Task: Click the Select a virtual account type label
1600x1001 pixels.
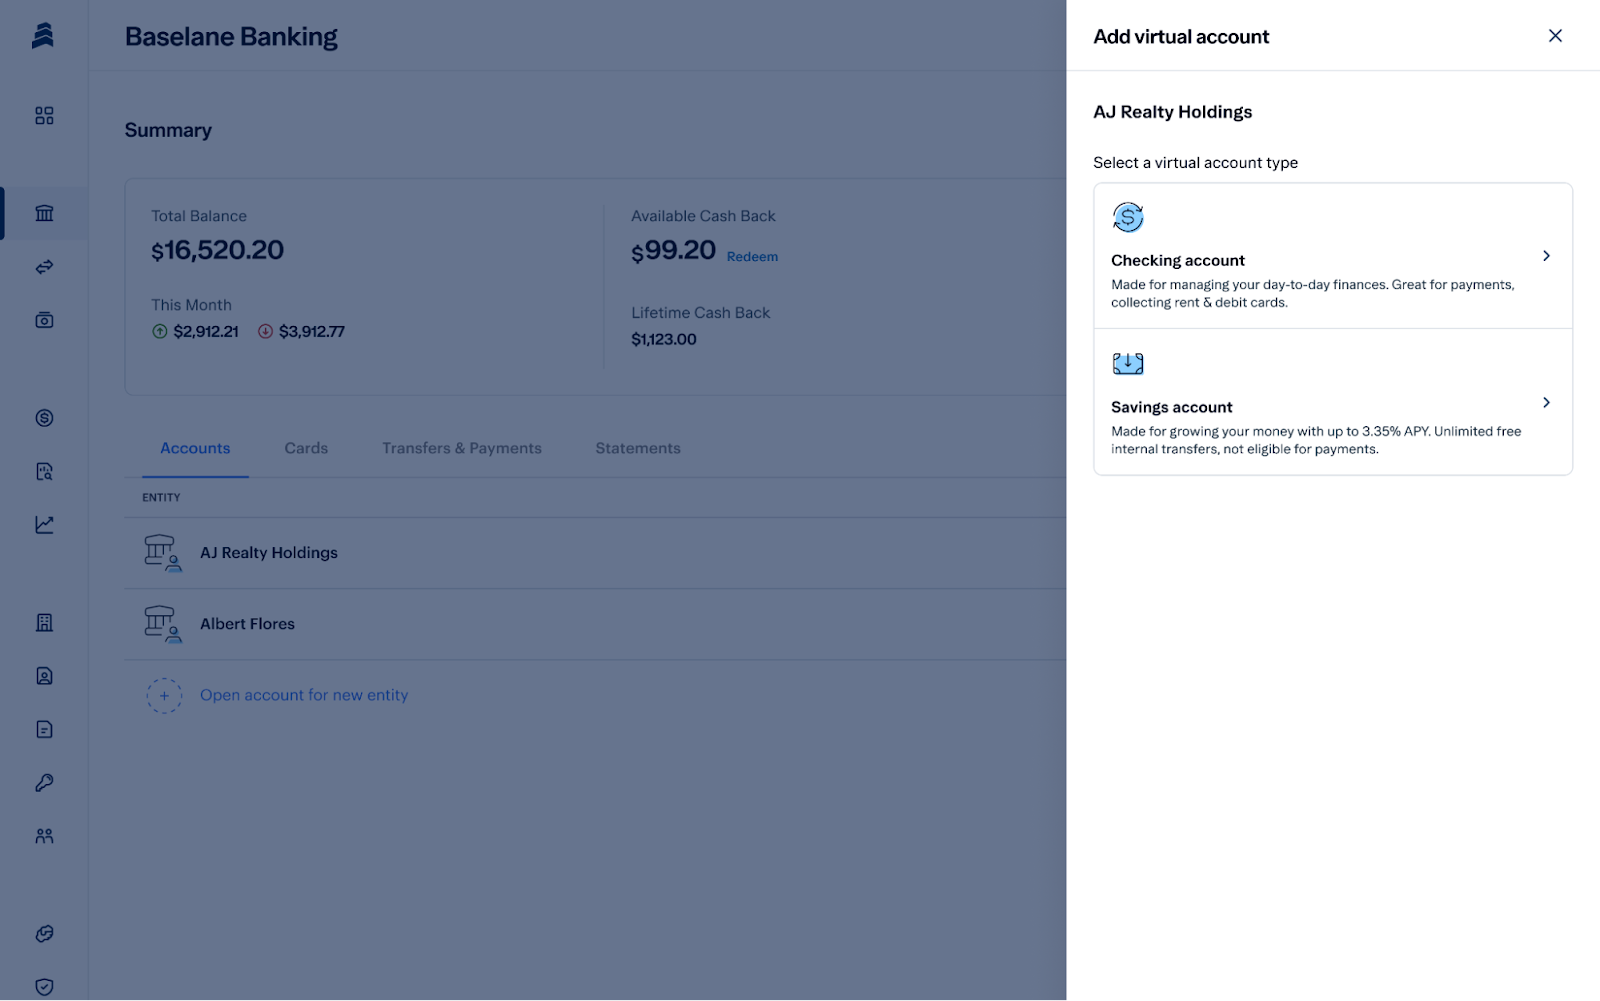Action: click(1196, 163)
